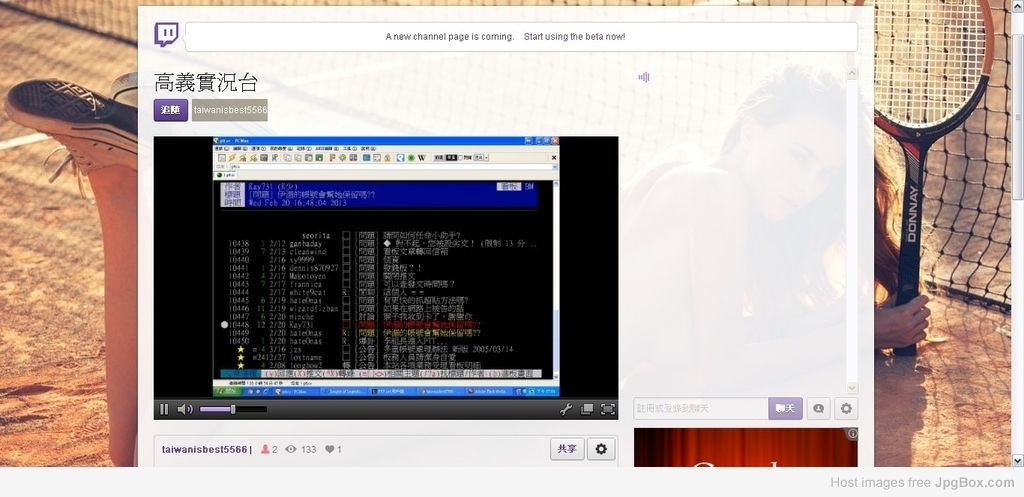The width and height of the screenshot is (1024, 497).
Task: Open chat settings gear icon
Action: pos(846,408)
